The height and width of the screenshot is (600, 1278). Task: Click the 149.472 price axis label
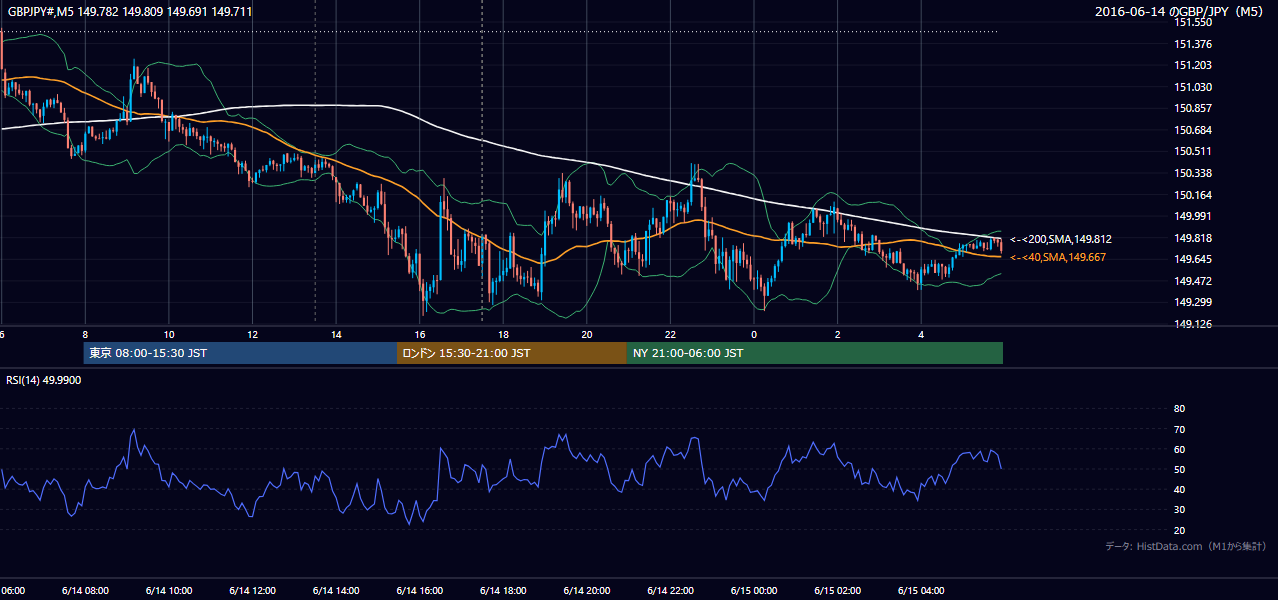tap(1193, 281)
